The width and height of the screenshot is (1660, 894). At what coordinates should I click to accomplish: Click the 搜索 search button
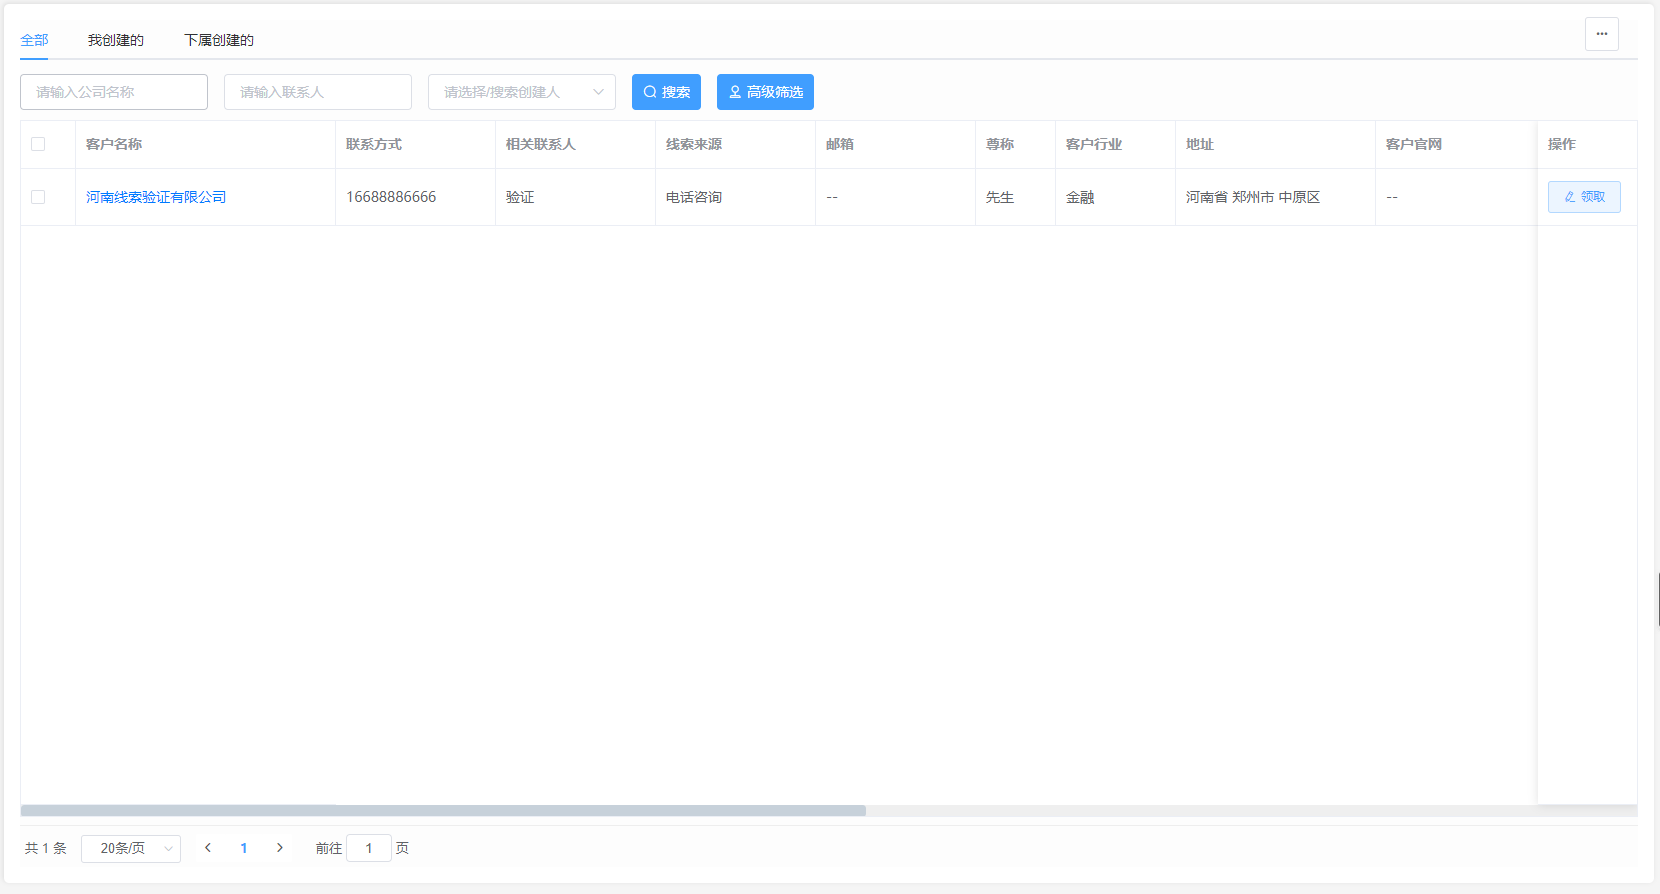(x=666, y=92)
